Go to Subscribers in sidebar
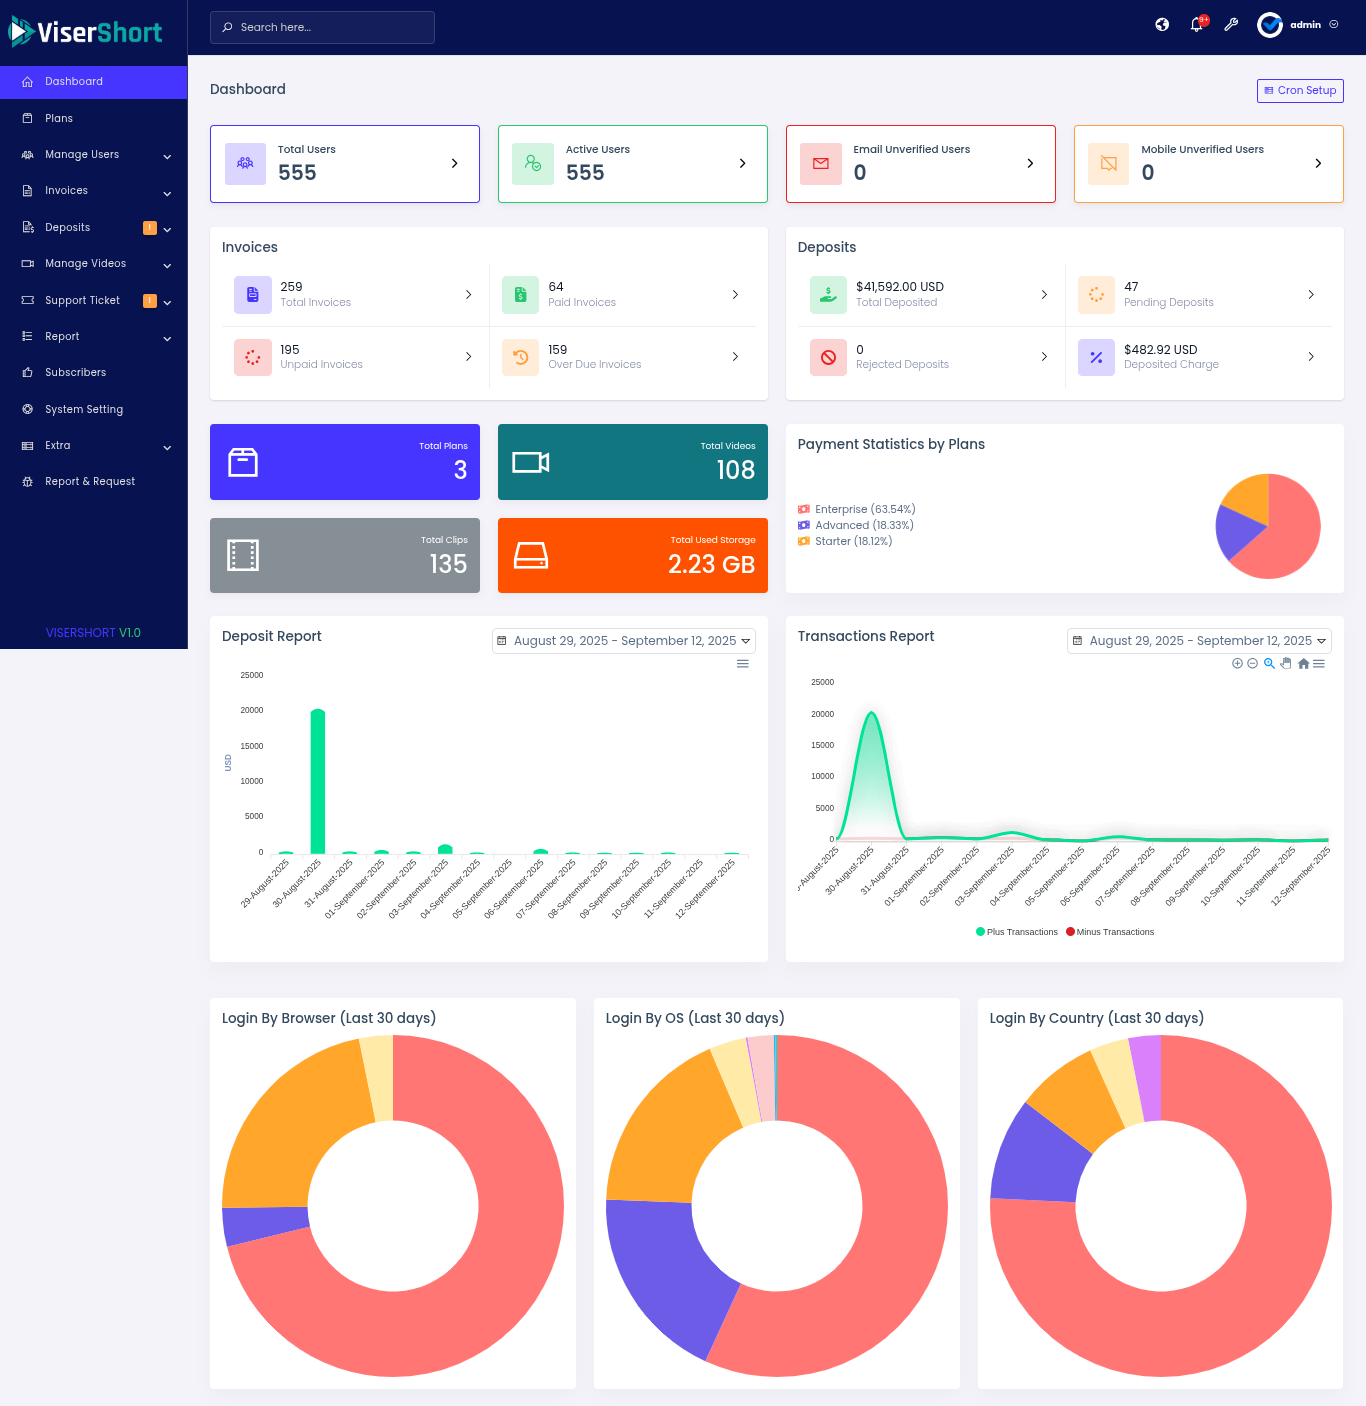The height and width of the screenshot is (1406, 1366). click(x=75, y=372)
